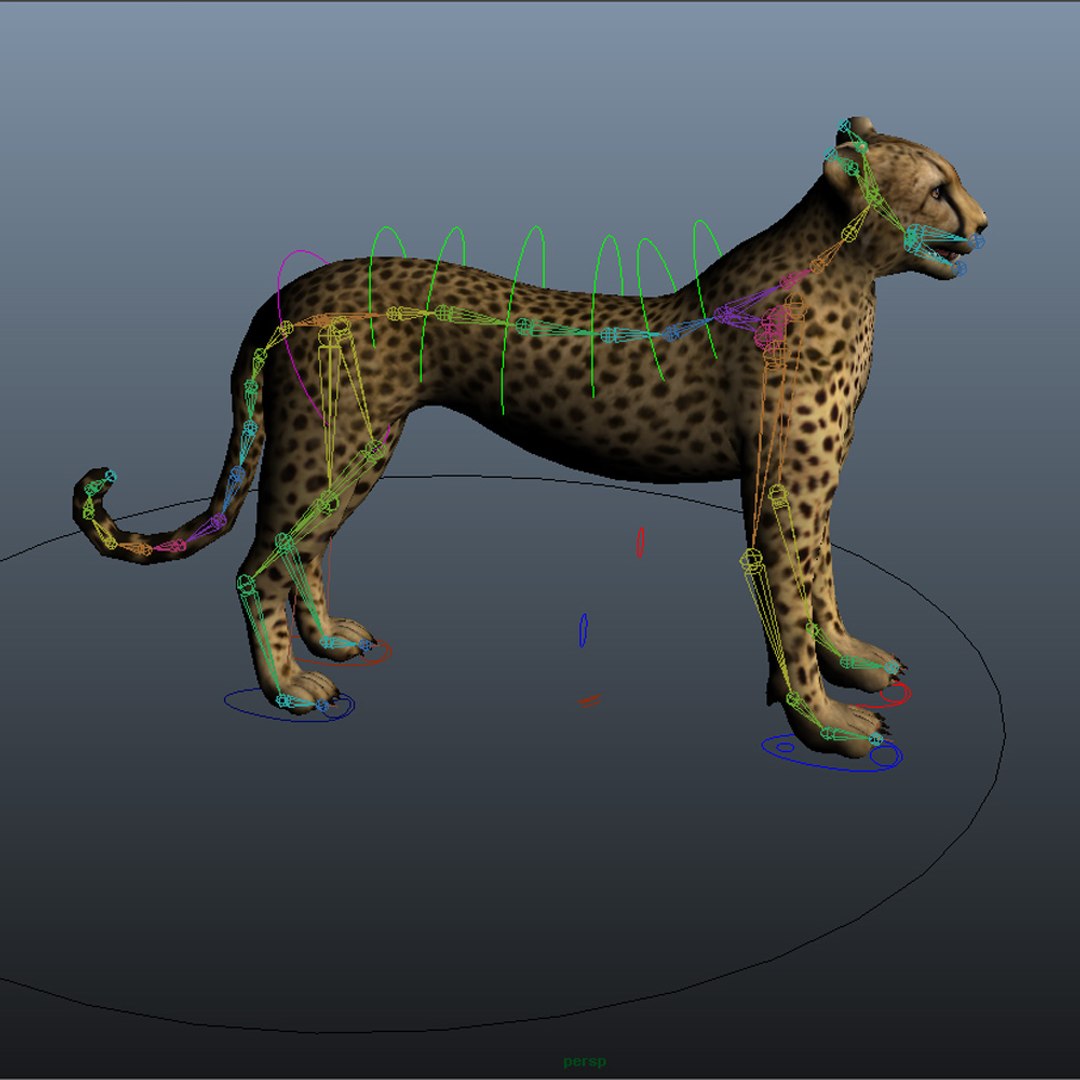Click the small red floating ellipse control
The height and width of the screenshot is (1080, 1080).
[640, 542]
